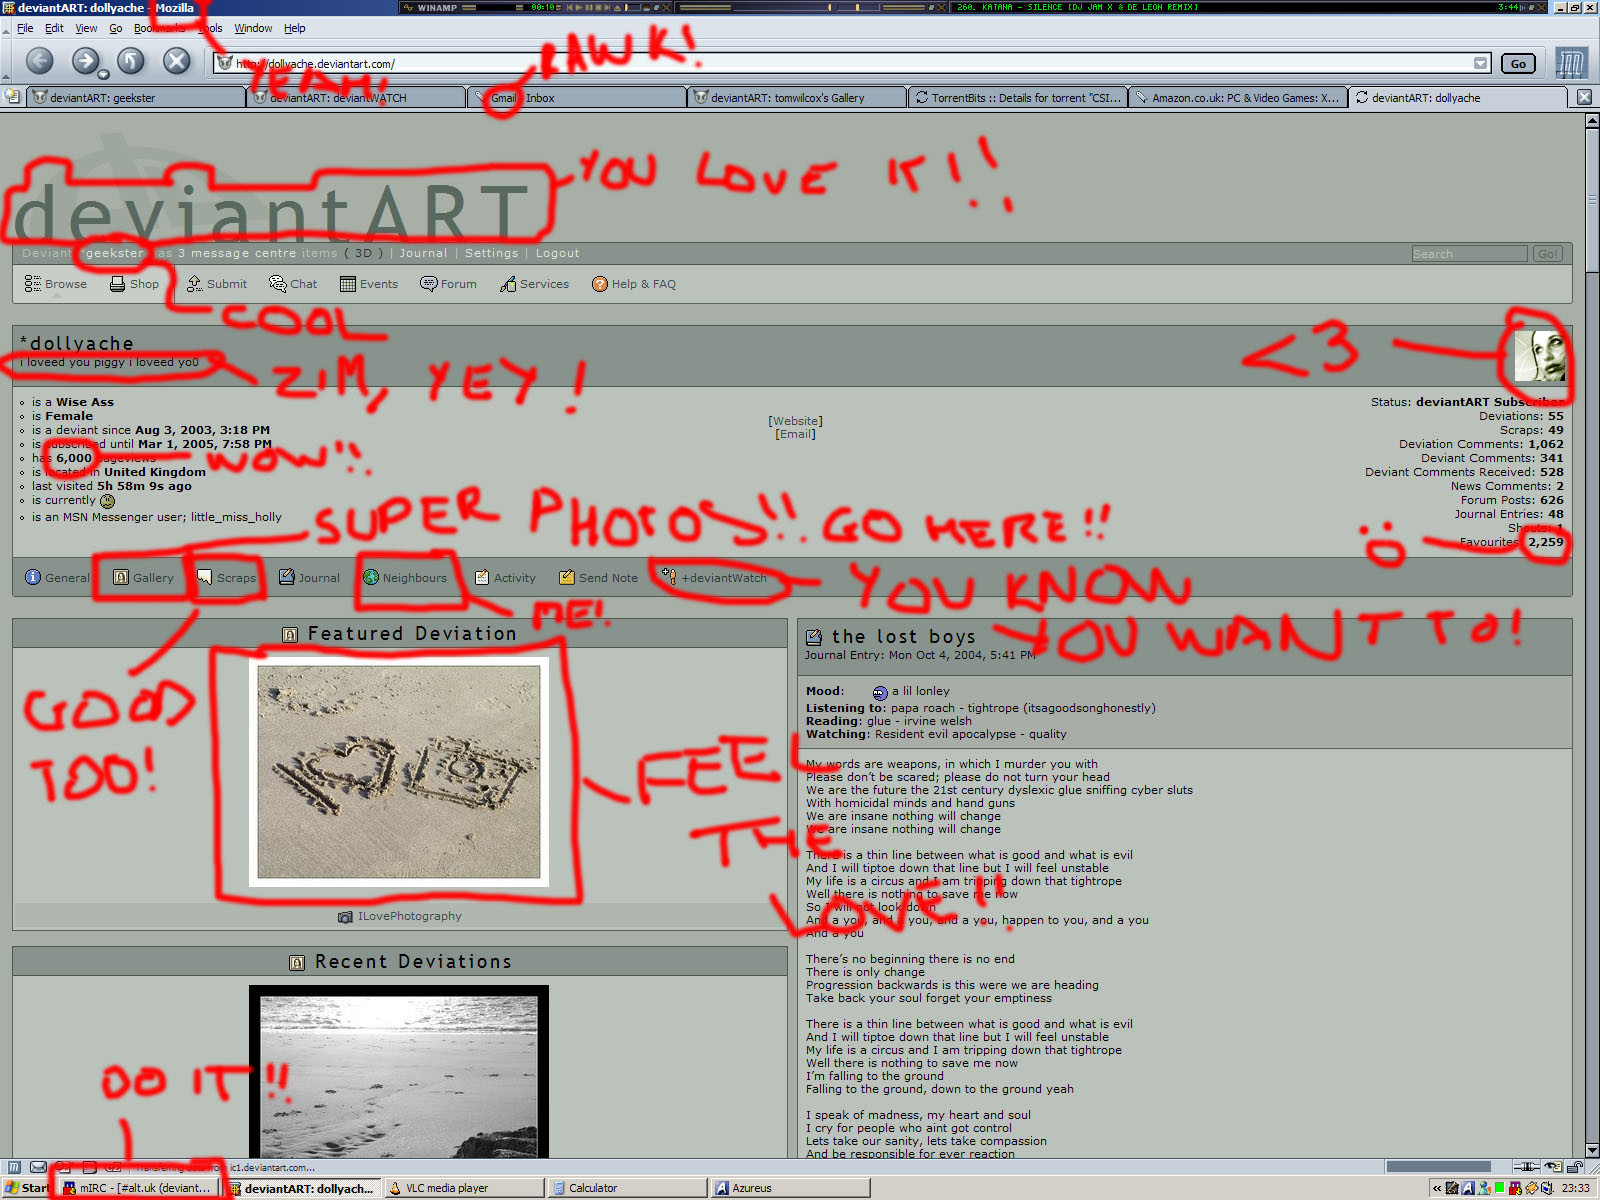Click the status bar Mail icon
The image size is (1600, 1200).
tap(38, 1167)
